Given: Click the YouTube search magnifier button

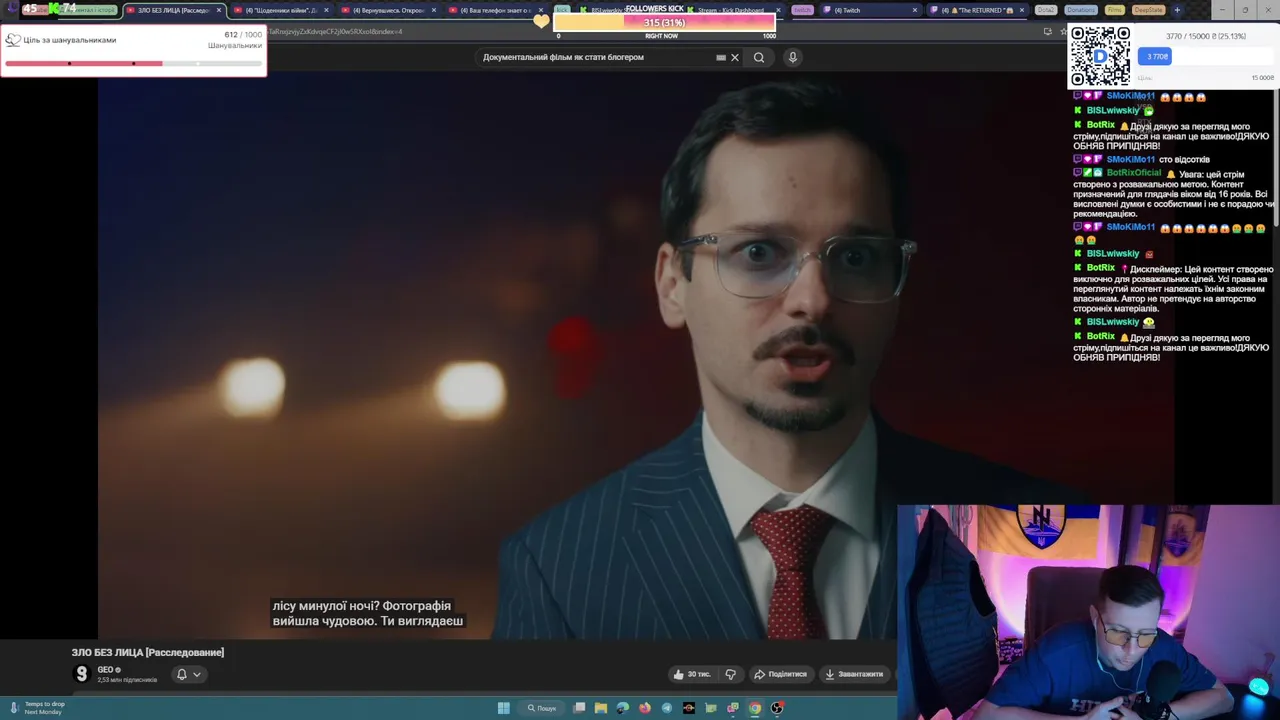Looking at the screenshot, I should click(759, 57).
